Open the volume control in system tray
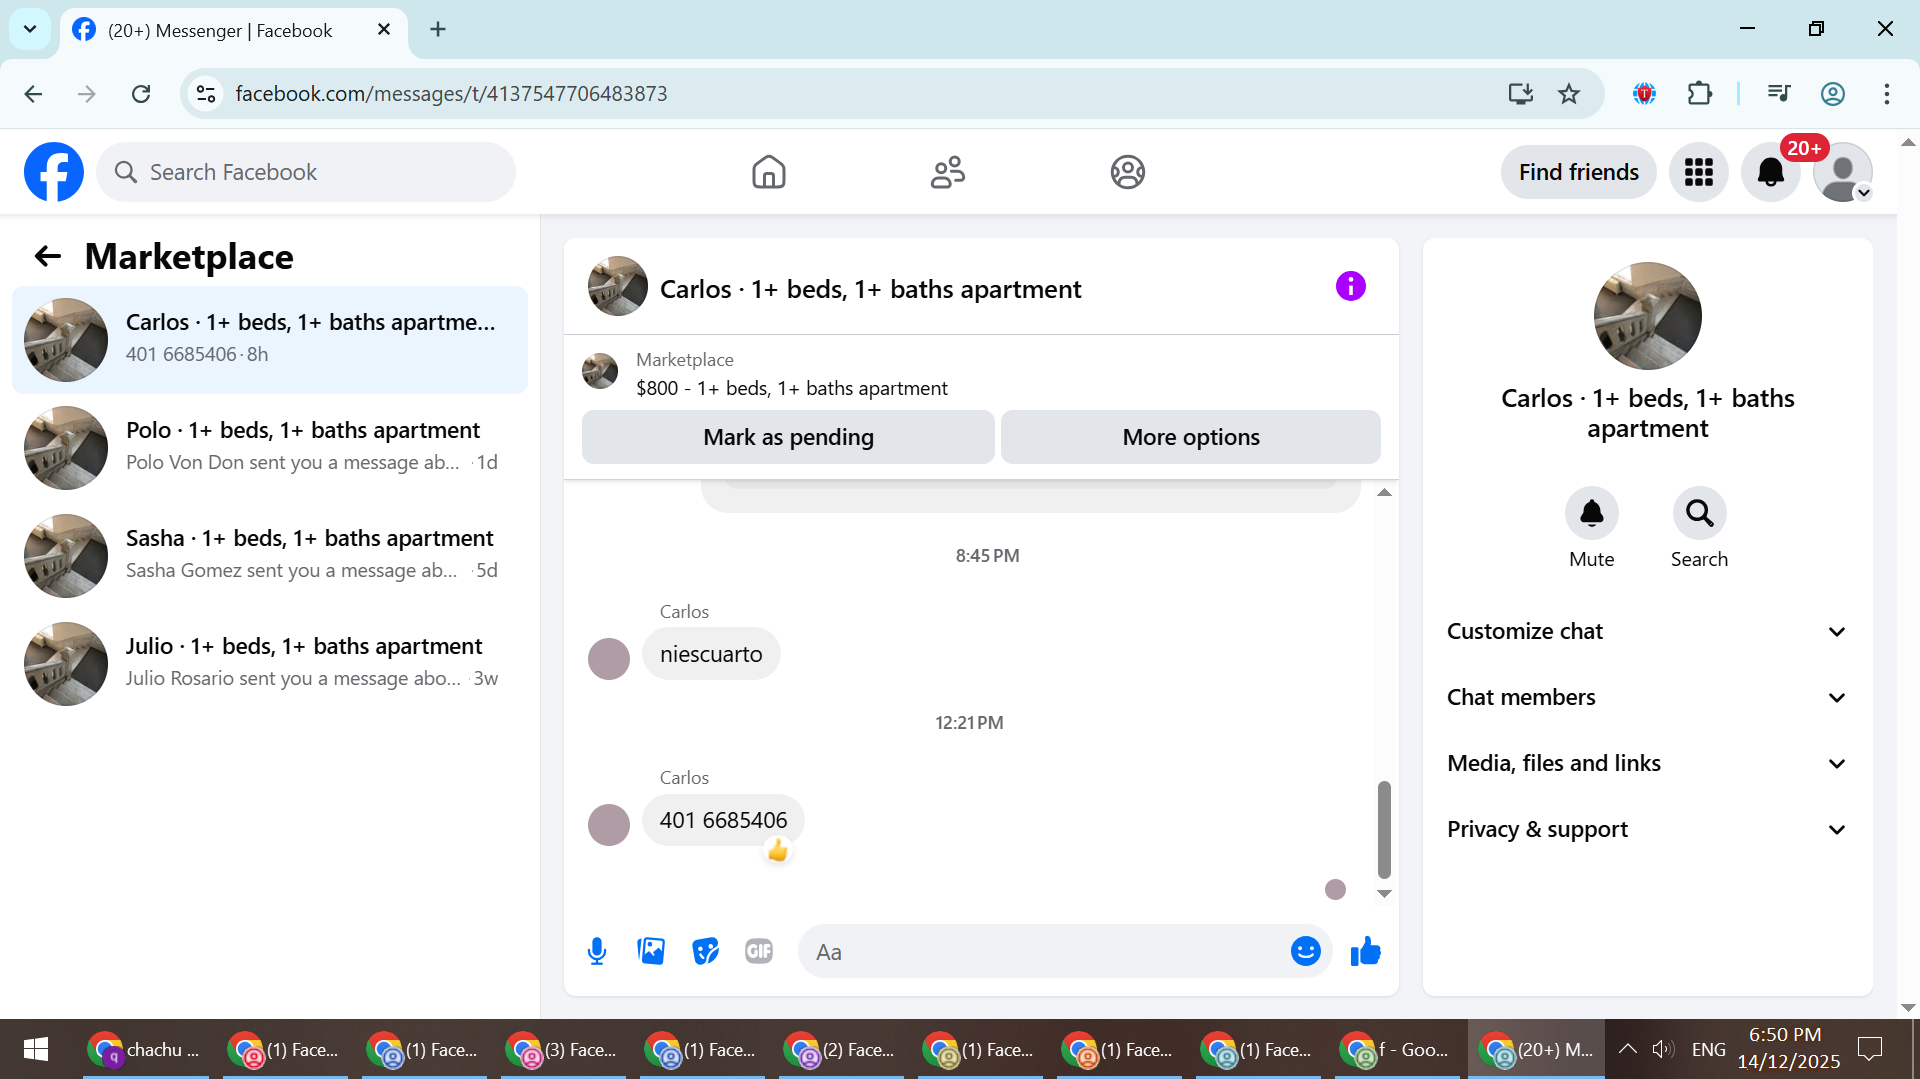This screenshot has height=1079, width=1920. [1662, 1049]
